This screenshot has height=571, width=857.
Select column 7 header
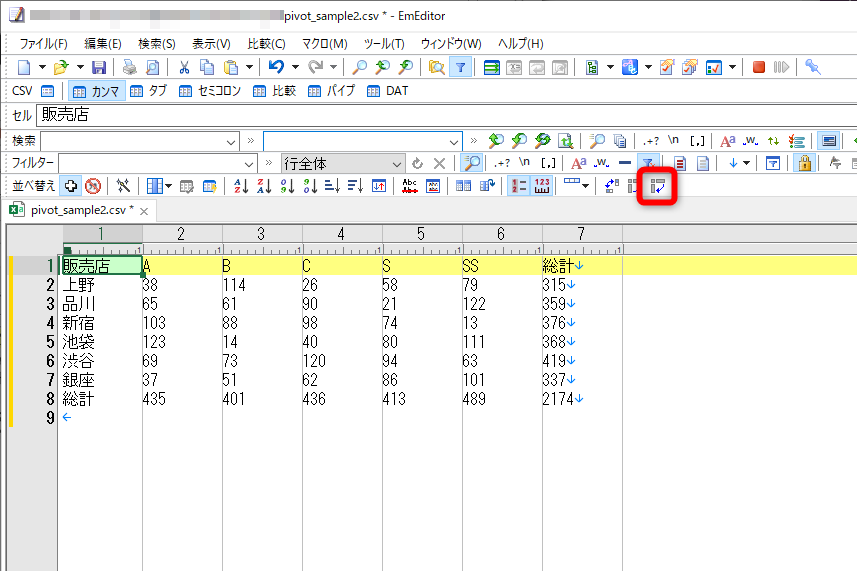click(x=582, y=234)
